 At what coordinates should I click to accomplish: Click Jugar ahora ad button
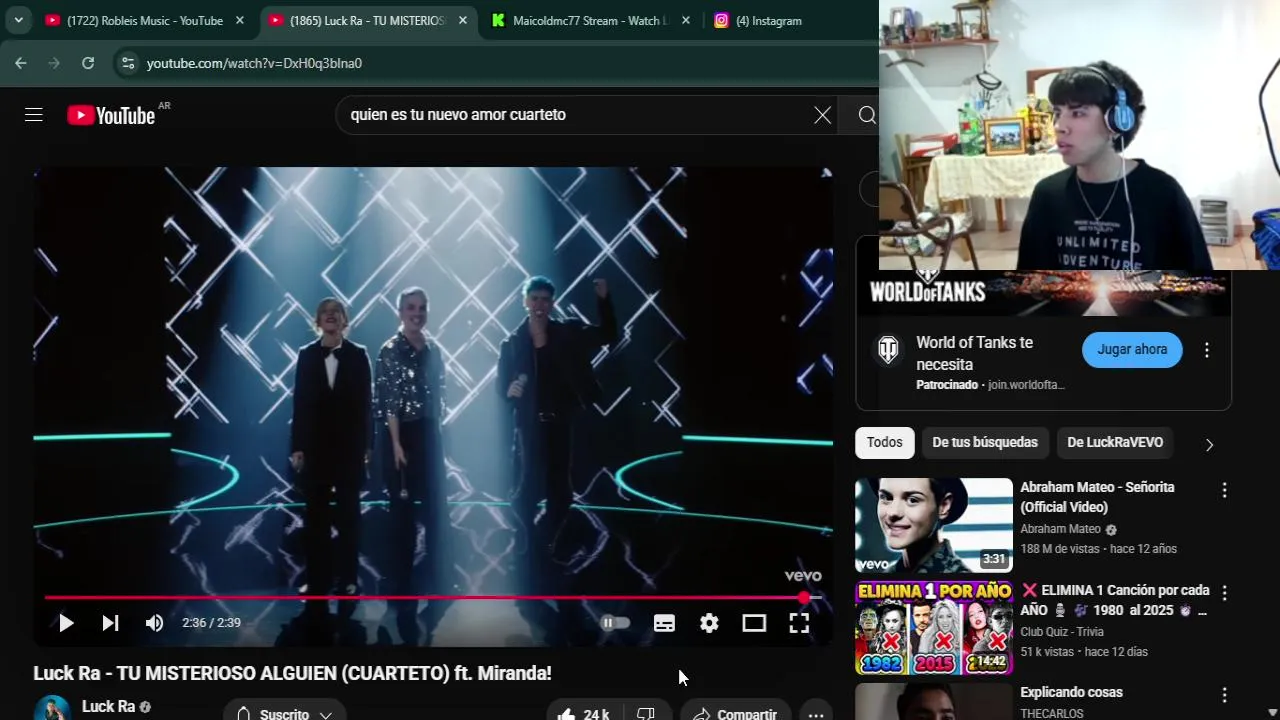click(1132, 350)
